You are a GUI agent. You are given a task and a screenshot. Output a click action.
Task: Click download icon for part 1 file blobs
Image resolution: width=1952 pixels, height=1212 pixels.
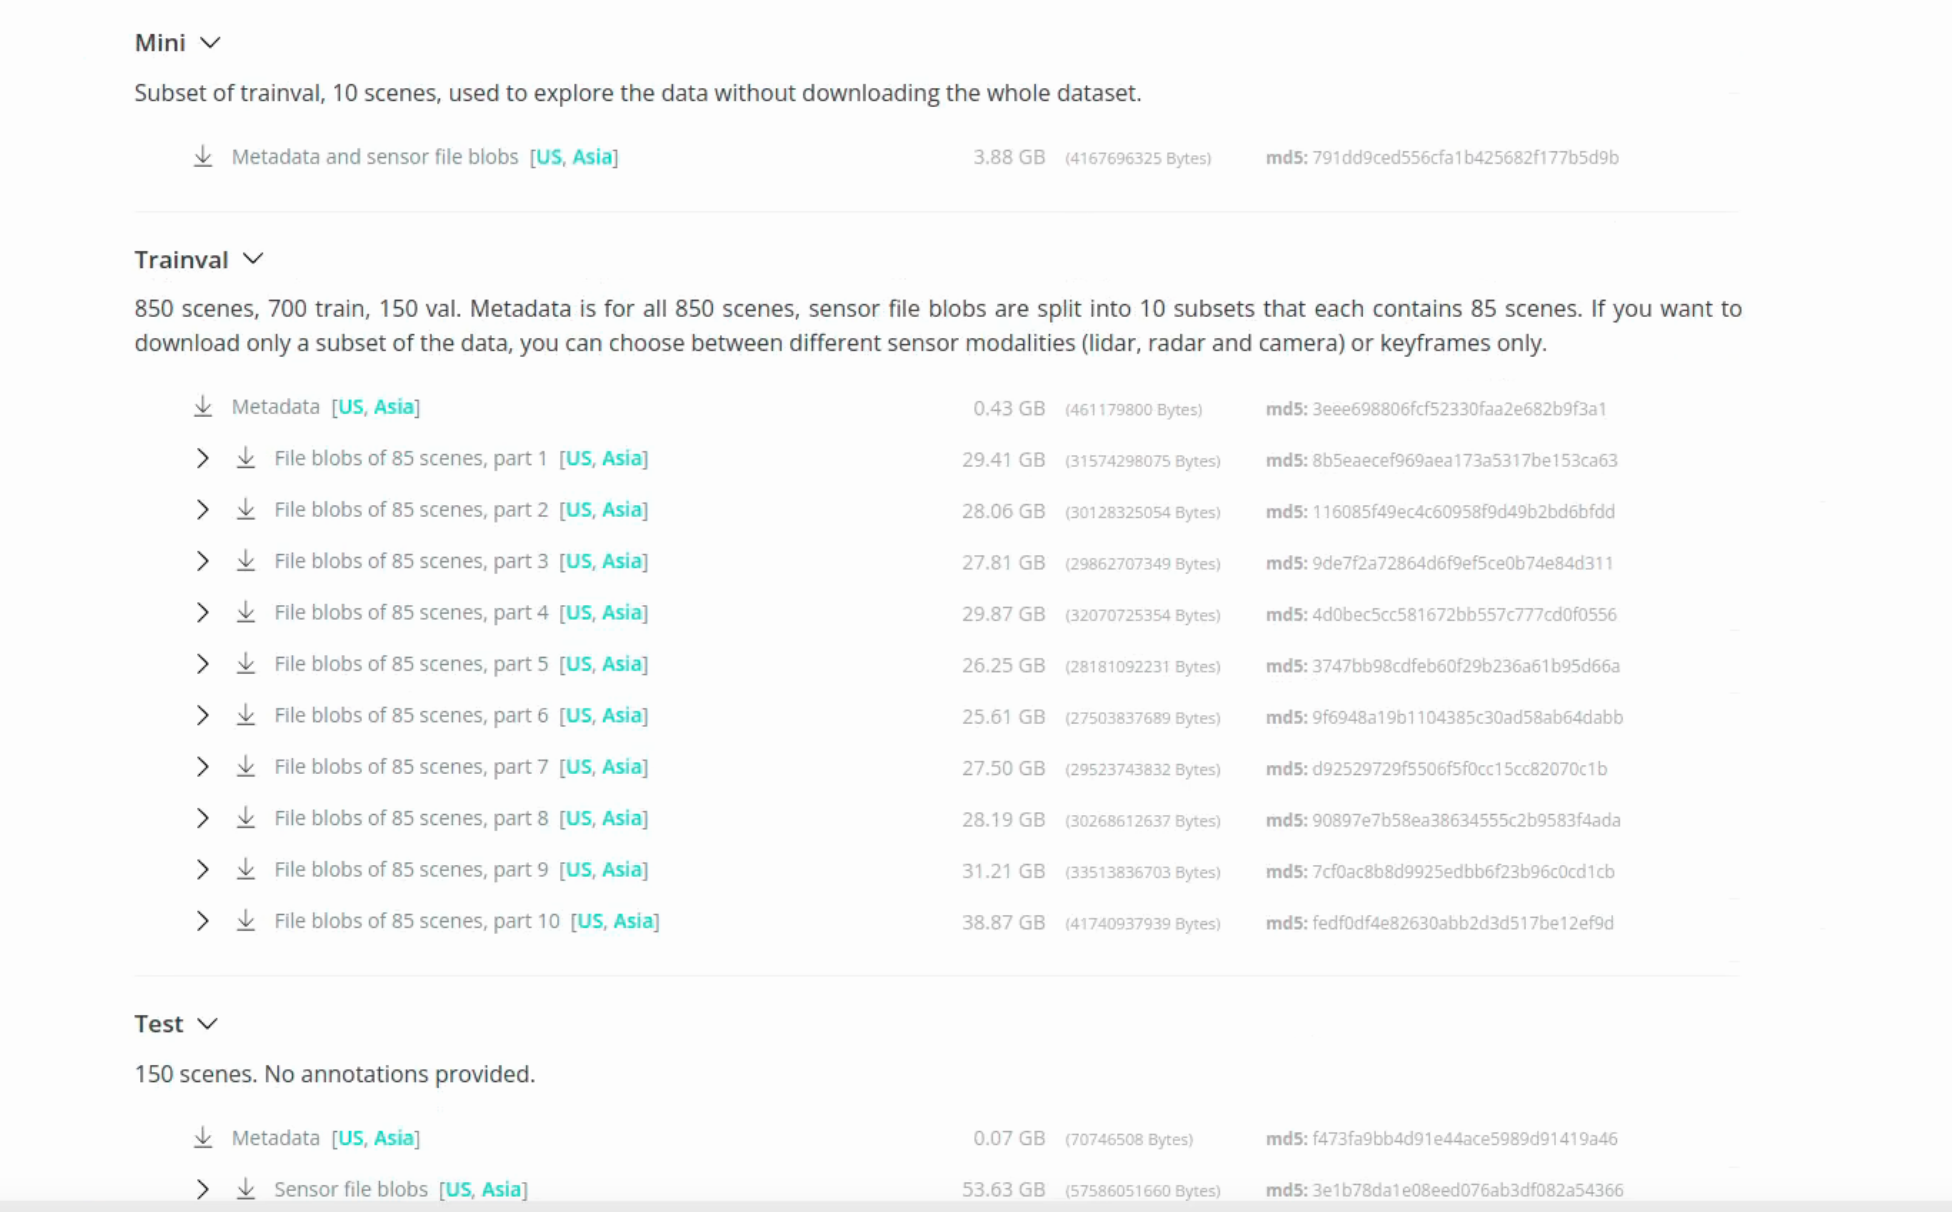tap(246, 458)
